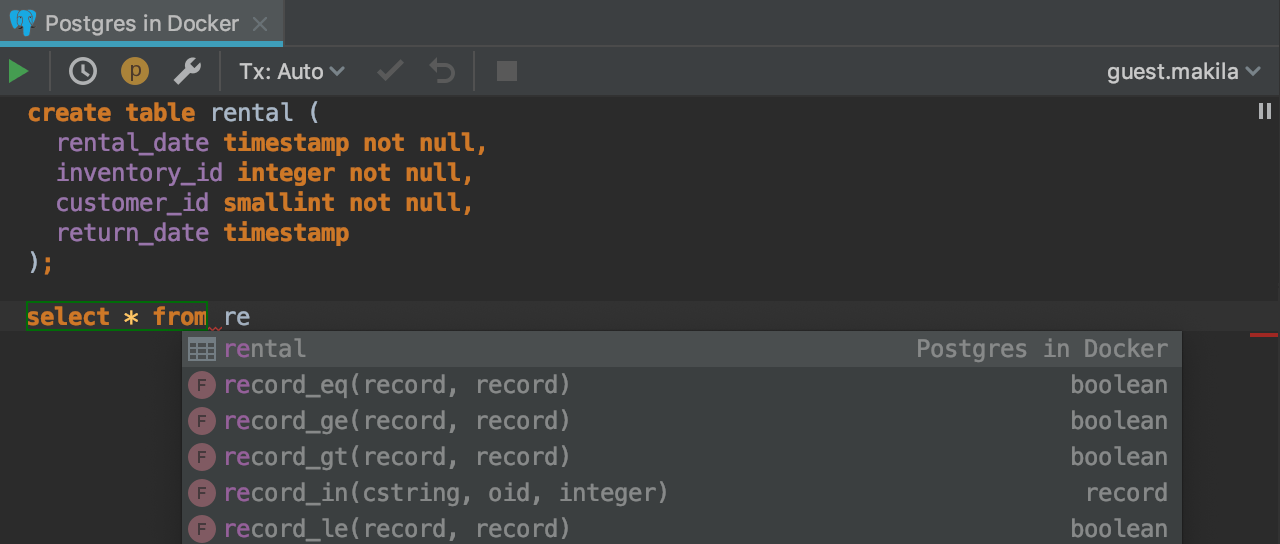
Task: Place cursor after 're' in the select statement
Action: pos(251,317)
